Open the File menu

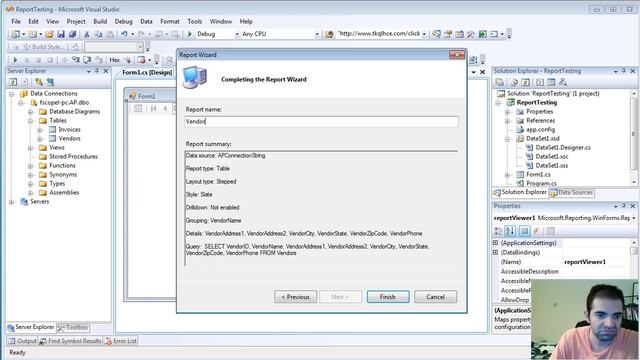point(16,21)
